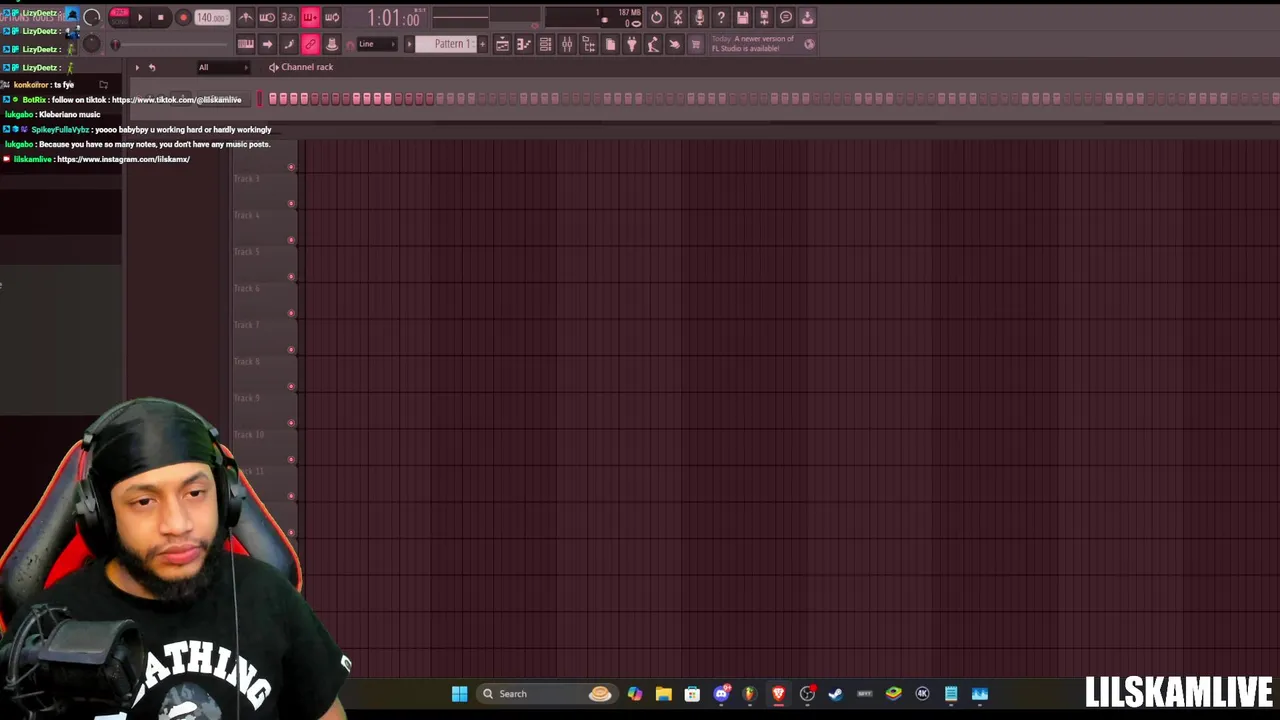Start playback with the Play button

click(x=140, y=17)
